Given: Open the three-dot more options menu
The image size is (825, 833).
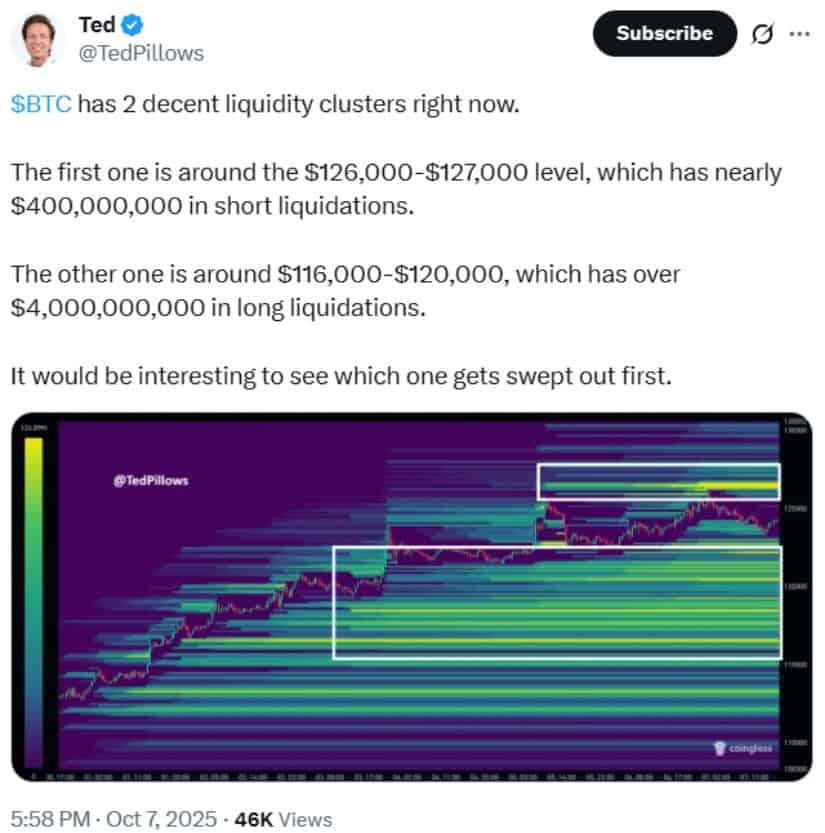Looking at the screenshot, I should tap(800, 33).
